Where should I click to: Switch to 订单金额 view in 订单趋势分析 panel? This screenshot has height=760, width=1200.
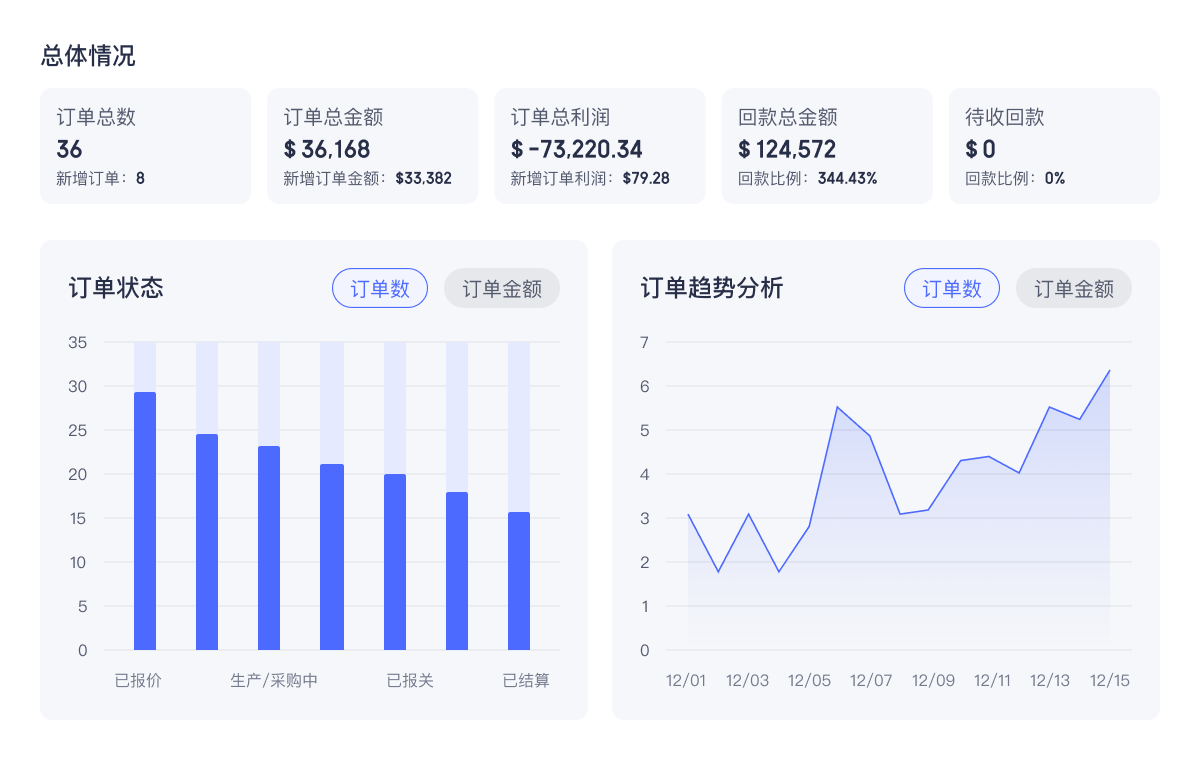tap(1073, 288)
